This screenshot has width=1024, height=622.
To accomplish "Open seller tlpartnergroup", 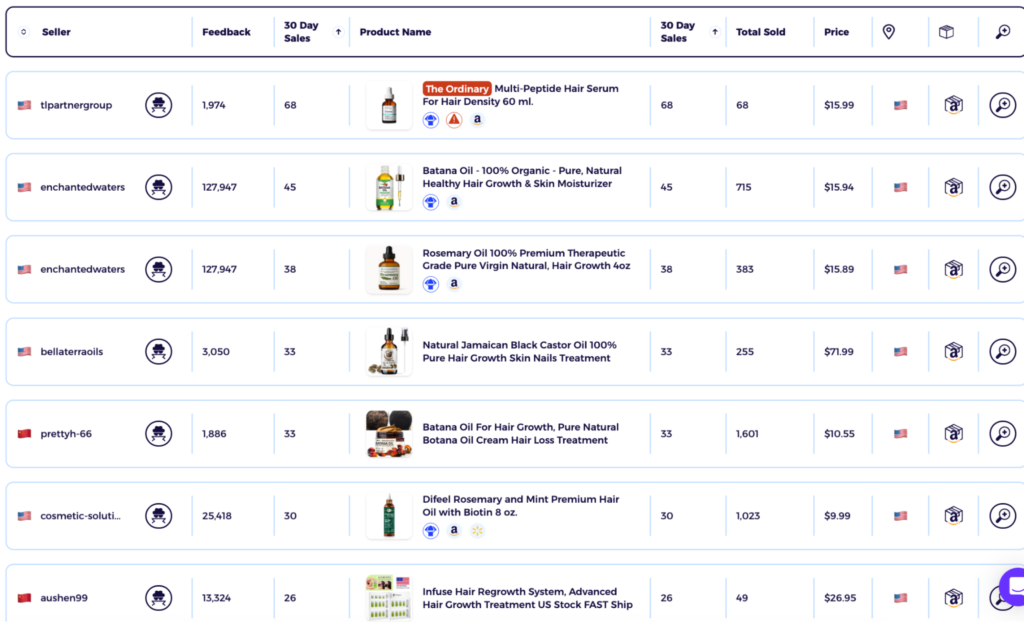I will tap(76, 105).
